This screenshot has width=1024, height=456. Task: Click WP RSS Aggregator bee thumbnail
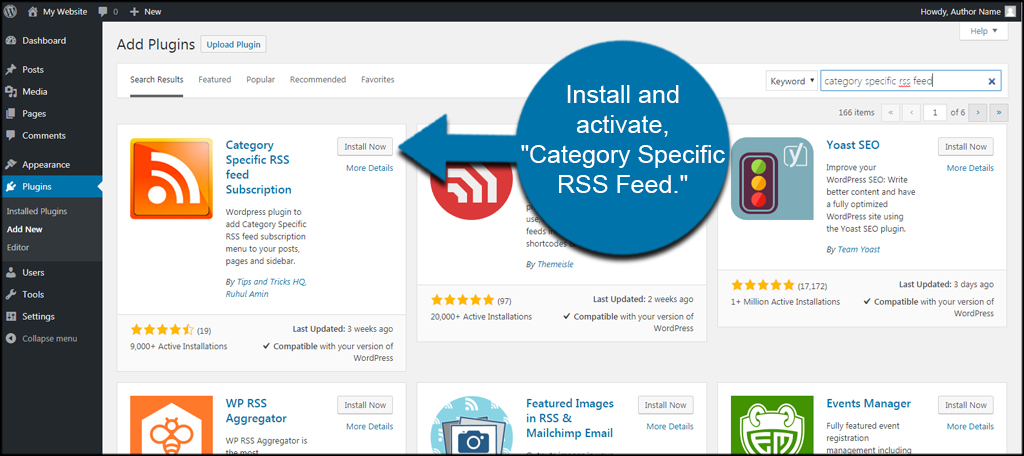171,425
